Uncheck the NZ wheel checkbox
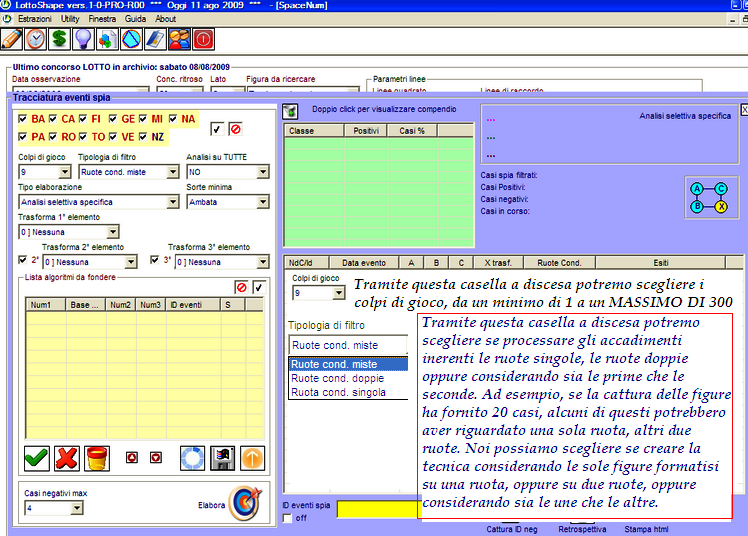 (x=143, y=136)
